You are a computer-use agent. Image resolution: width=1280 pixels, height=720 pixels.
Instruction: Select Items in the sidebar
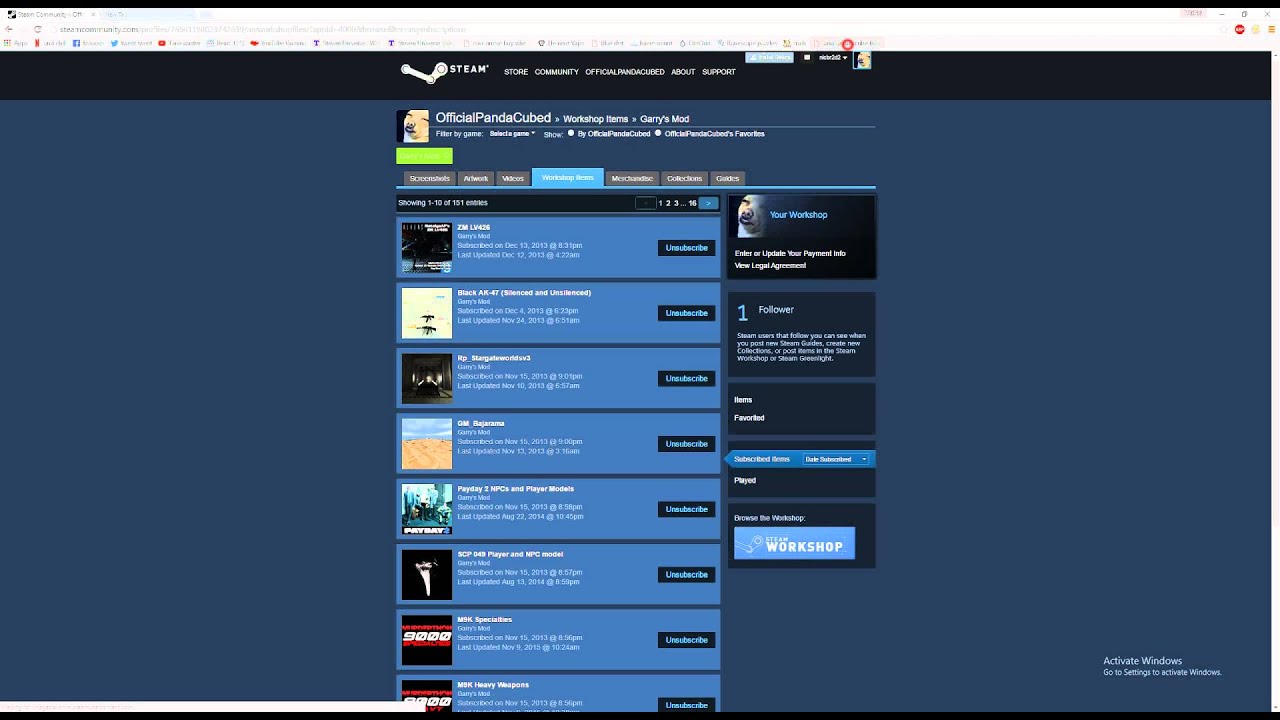(743, 400)
